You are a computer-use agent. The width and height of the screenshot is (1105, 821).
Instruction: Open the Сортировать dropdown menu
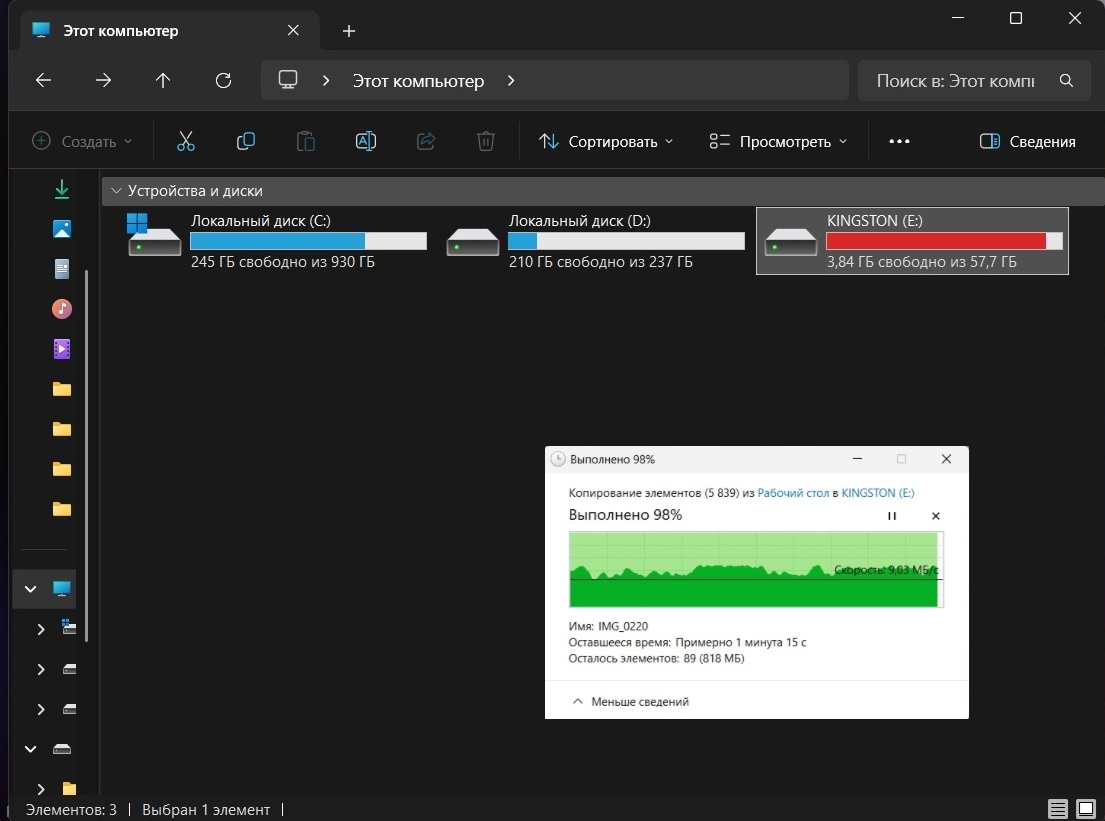tap(606, 141)
